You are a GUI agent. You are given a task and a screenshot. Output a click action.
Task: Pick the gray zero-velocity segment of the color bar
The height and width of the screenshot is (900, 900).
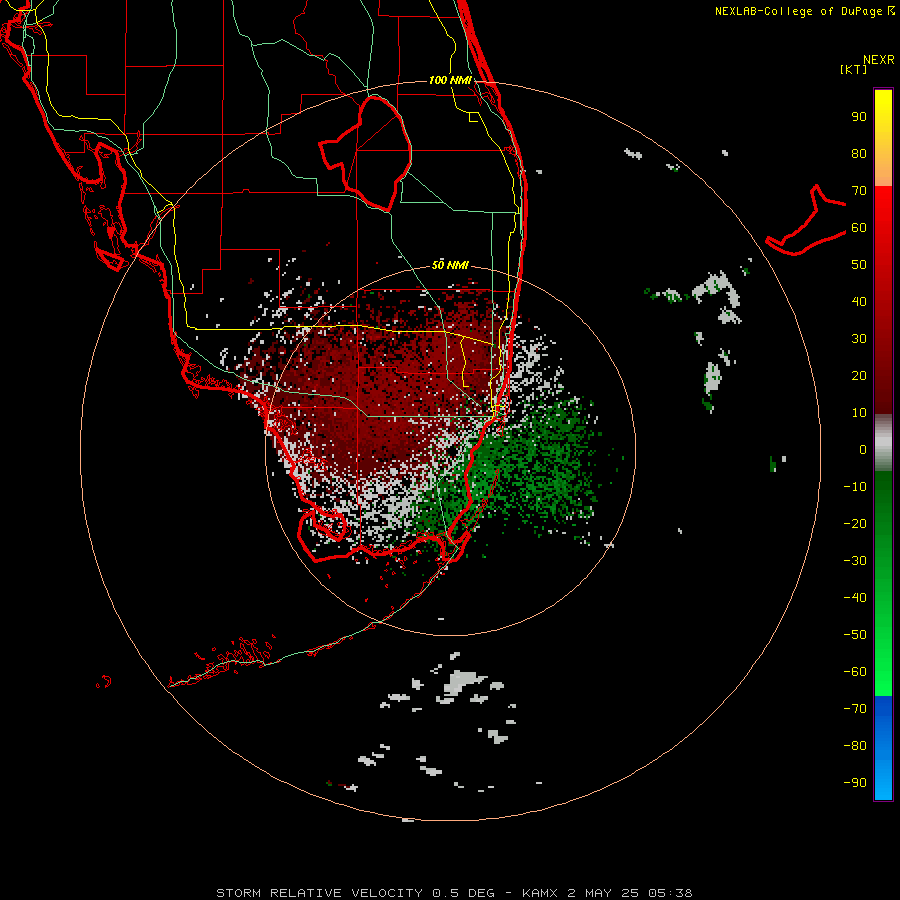pos(883,443)
